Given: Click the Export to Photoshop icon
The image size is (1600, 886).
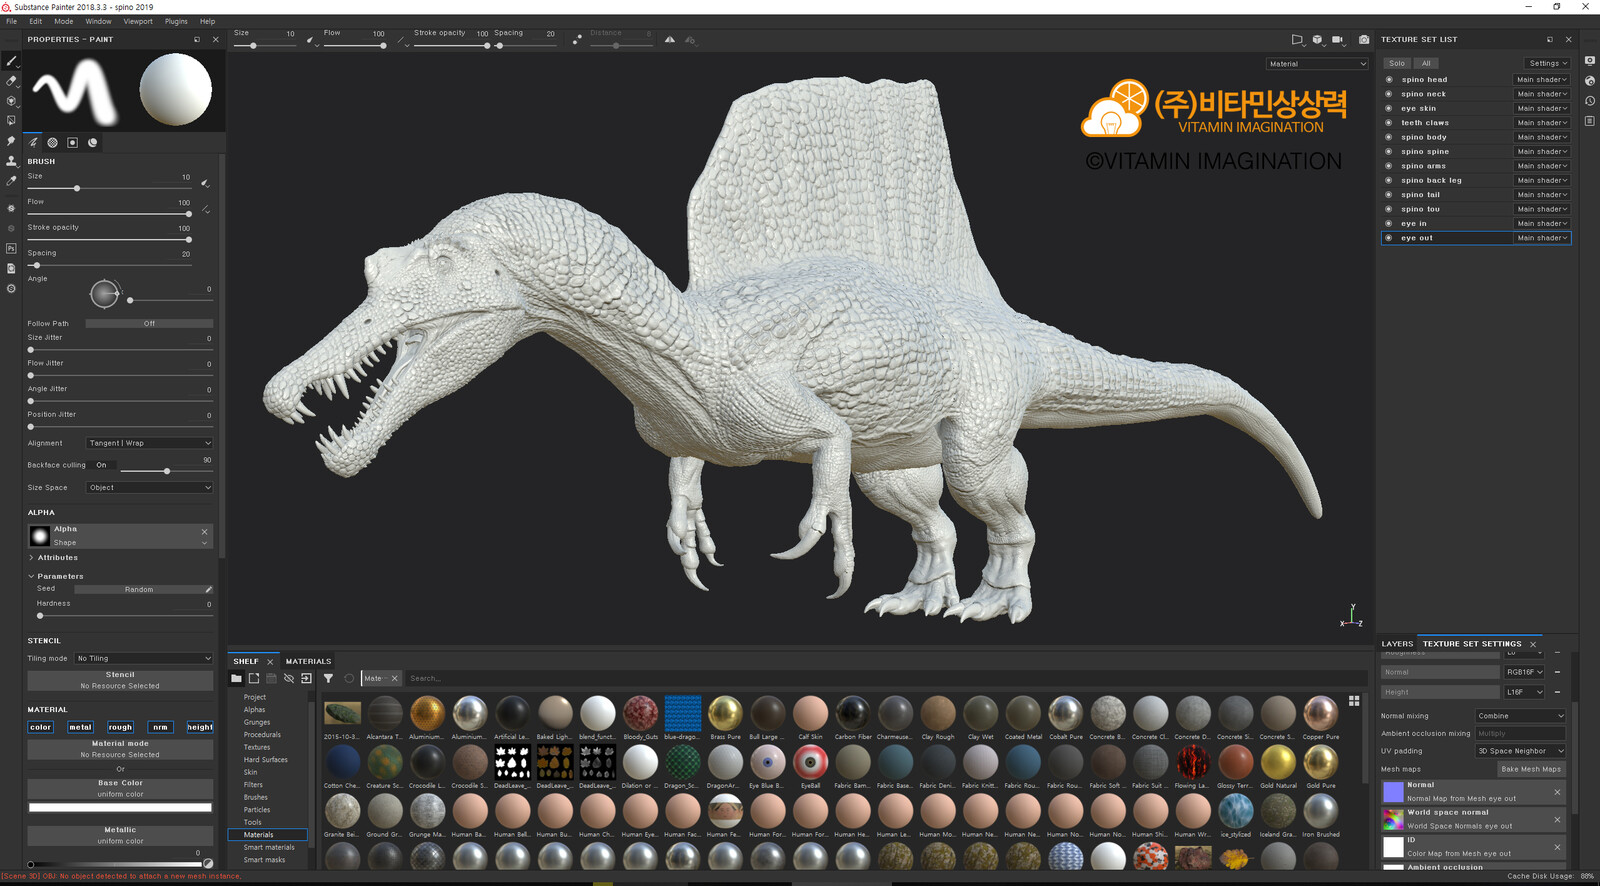Looking at the screenshot, I should [x=11, y=248].
